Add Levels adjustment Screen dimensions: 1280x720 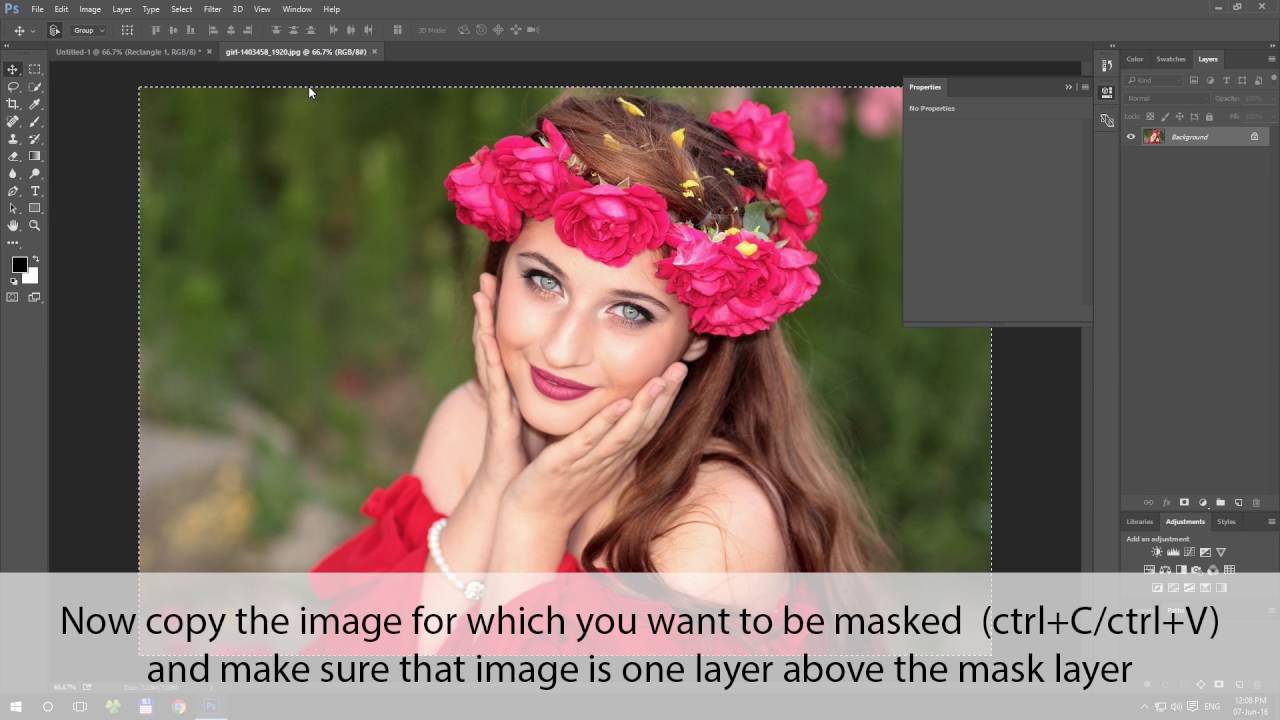[1173, 552]
